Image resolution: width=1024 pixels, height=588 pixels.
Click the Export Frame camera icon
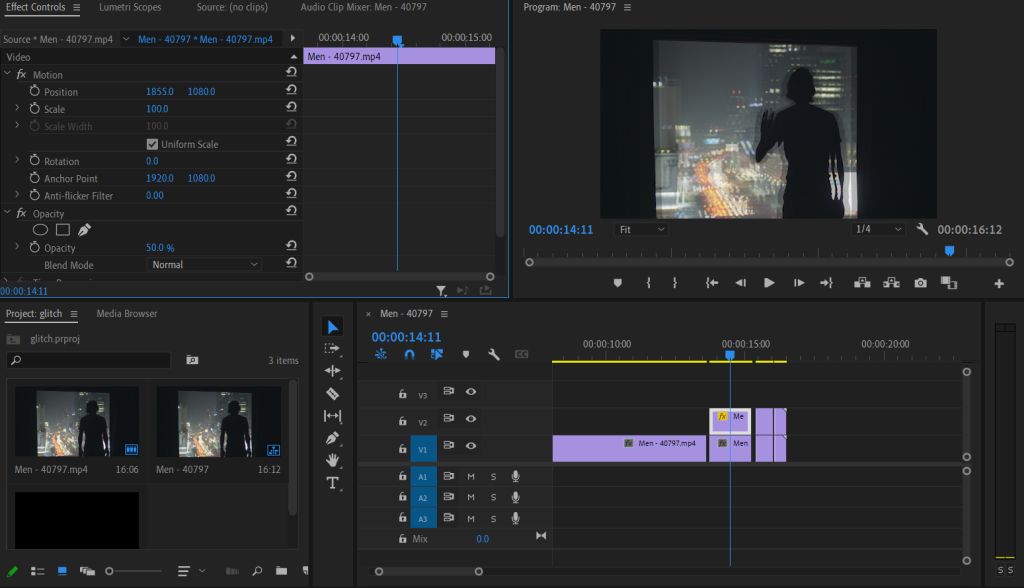point(920,283)
